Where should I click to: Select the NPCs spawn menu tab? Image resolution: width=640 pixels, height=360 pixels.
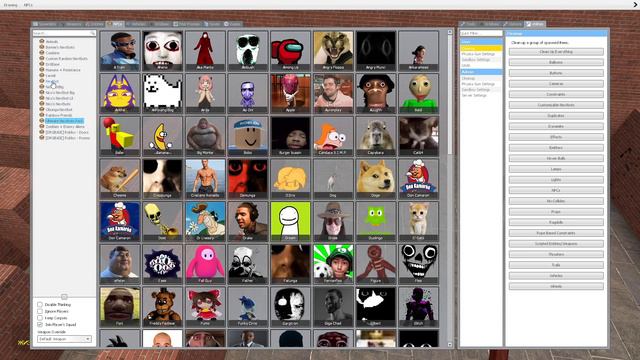115,24
